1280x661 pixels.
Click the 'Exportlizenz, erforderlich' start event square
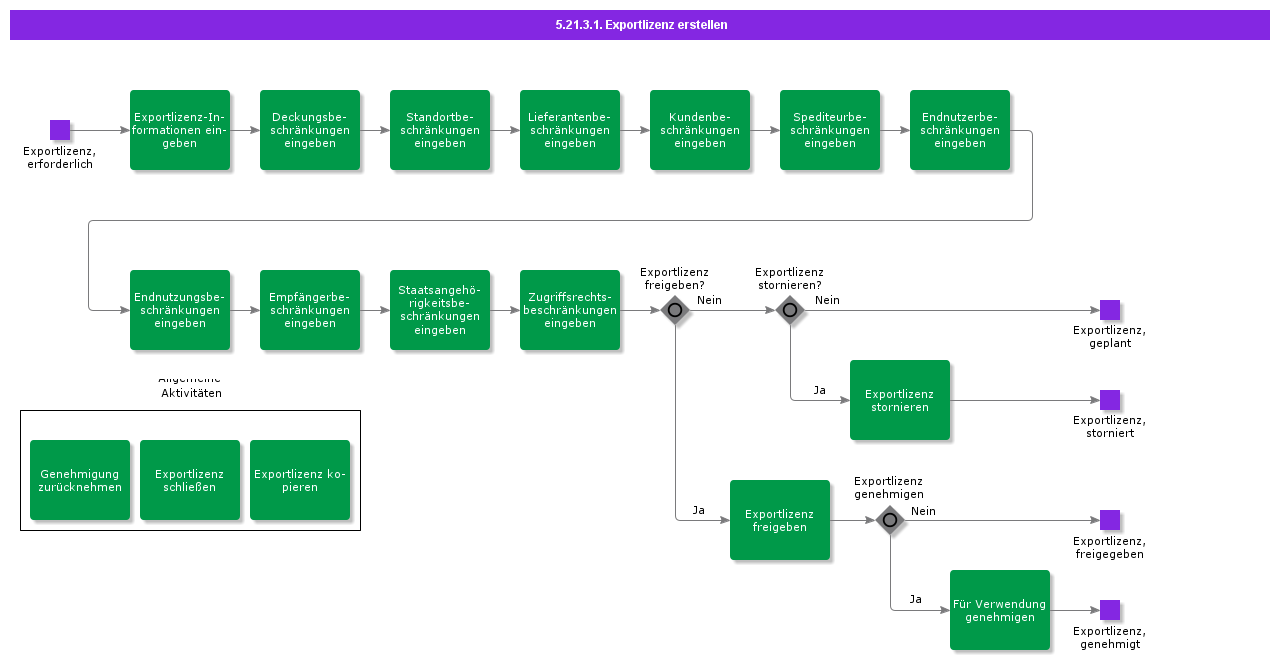60,130
